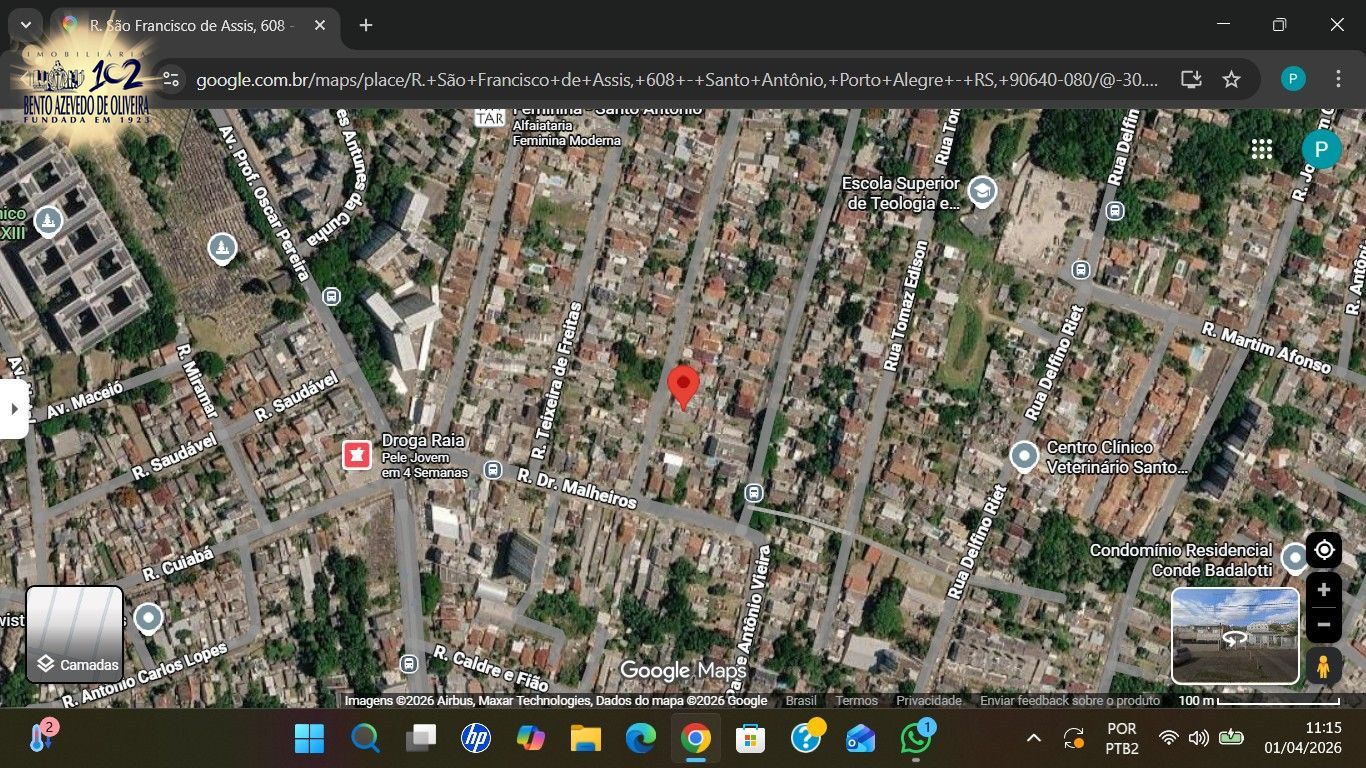Click the My Location target icon
This screenshot has width=1366, height=768.
coord(1324,551)
